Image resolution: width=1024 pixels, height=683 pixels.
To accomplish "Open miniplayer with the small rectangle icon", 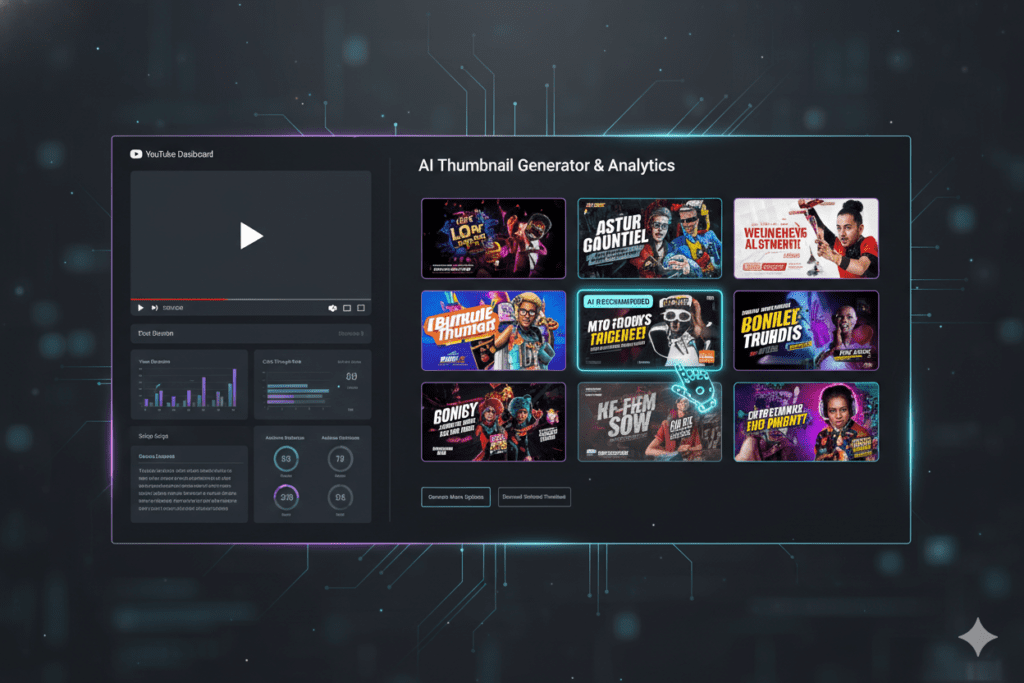I will (349, 308).
